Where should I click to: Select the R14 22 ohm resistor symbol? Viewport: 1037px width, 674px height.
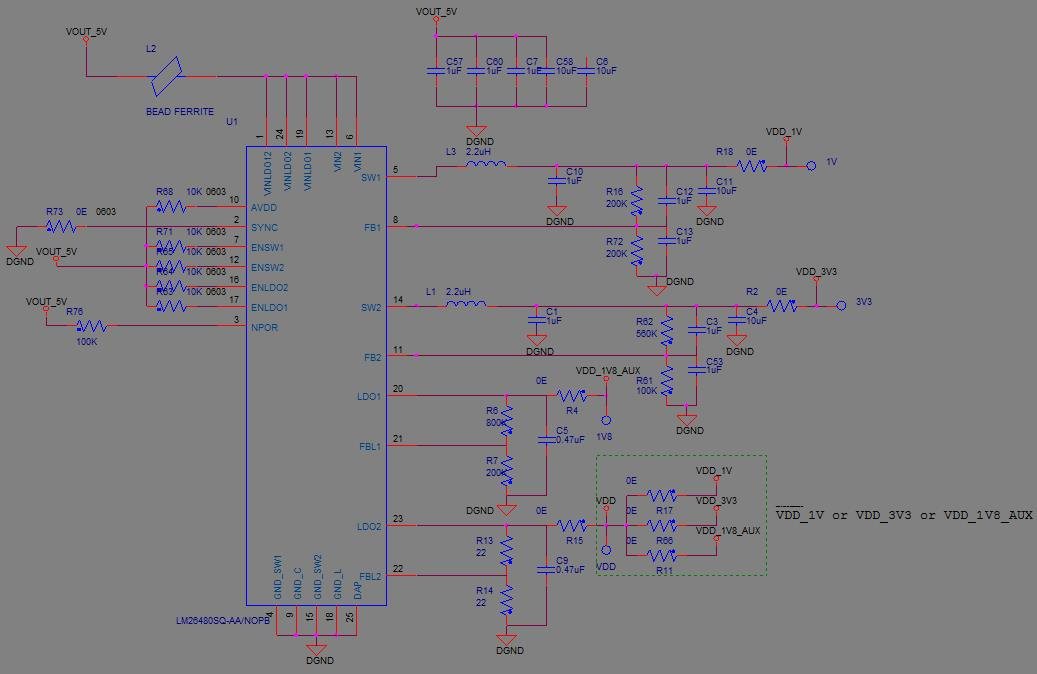coord(507,601)
